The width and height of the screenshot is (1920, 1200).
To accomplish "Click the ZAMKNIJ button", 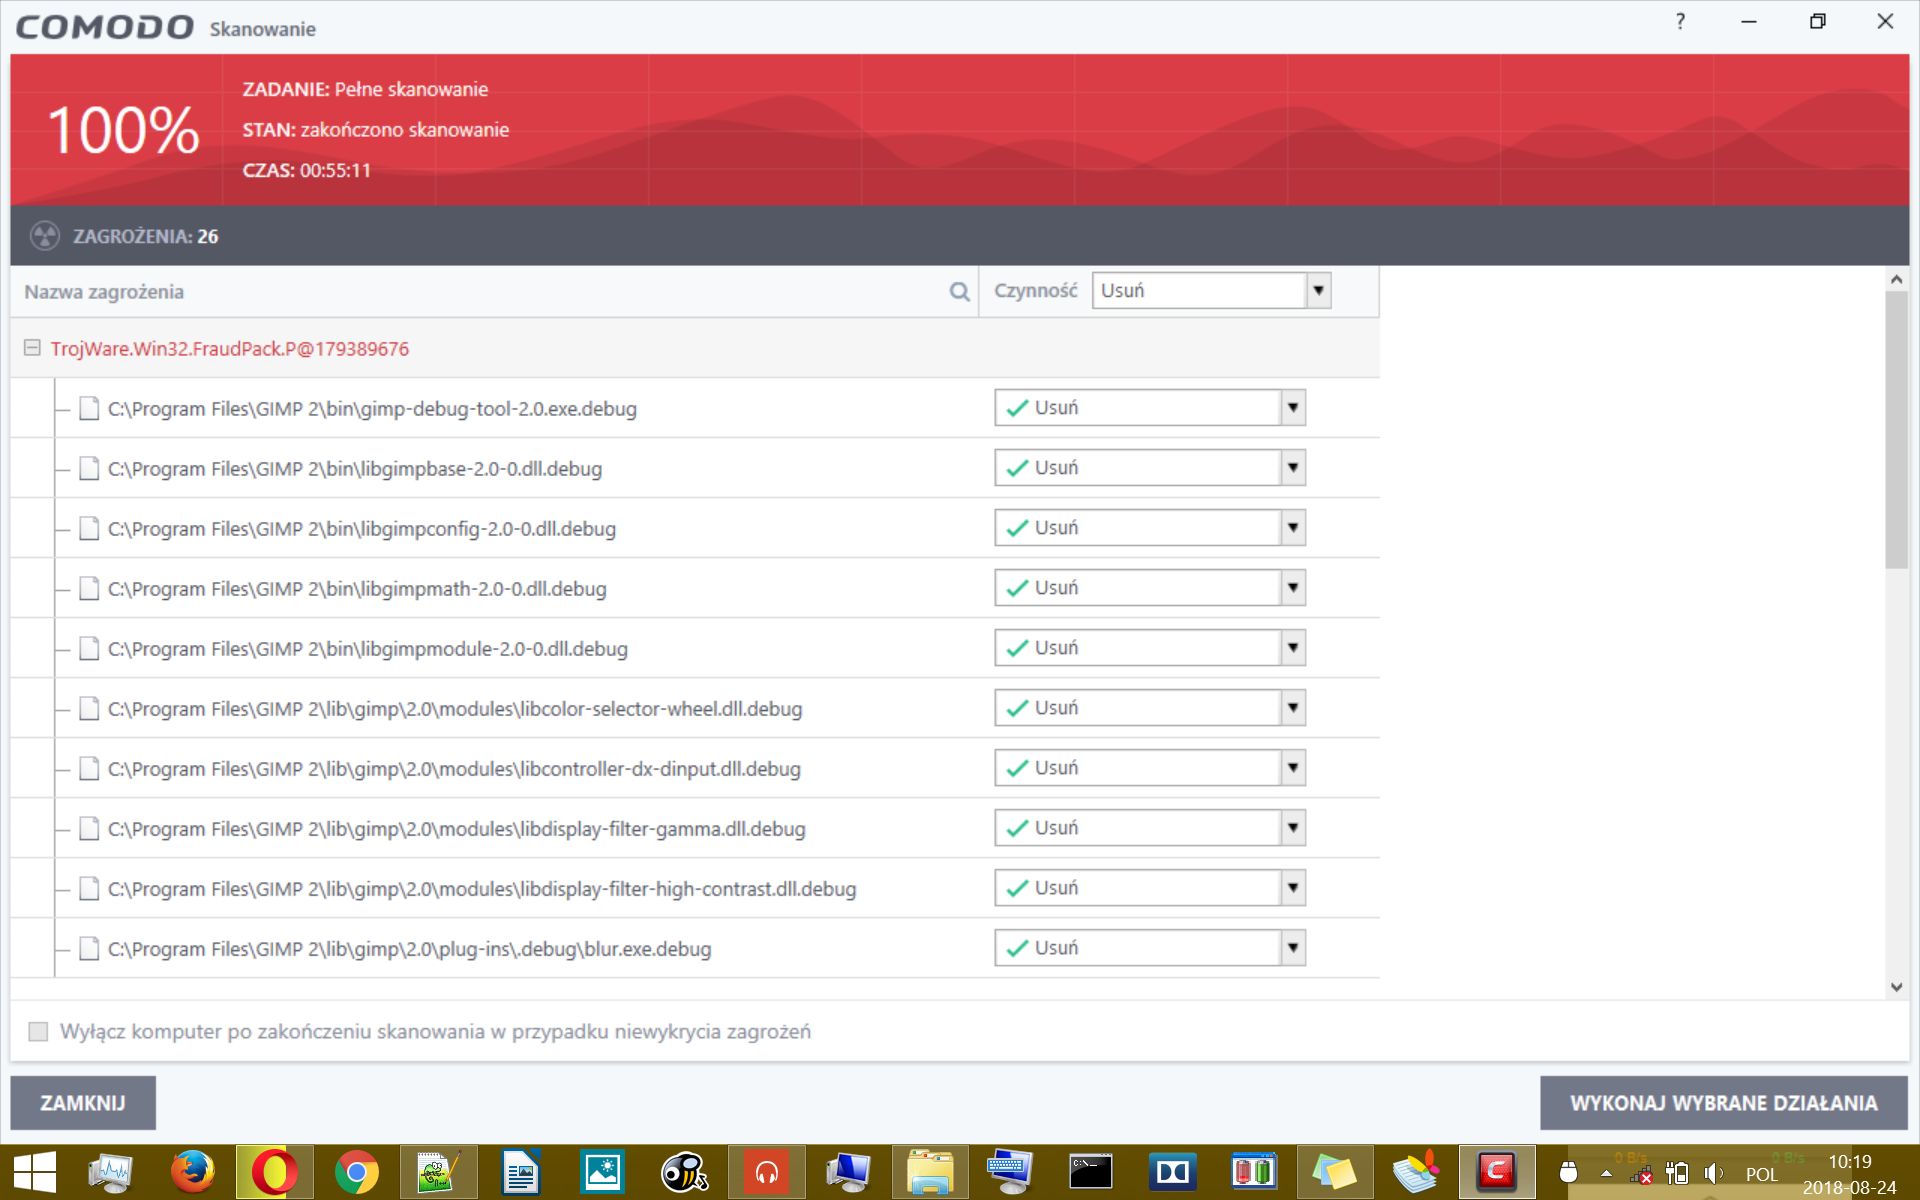I will [x=83, y=1103].
